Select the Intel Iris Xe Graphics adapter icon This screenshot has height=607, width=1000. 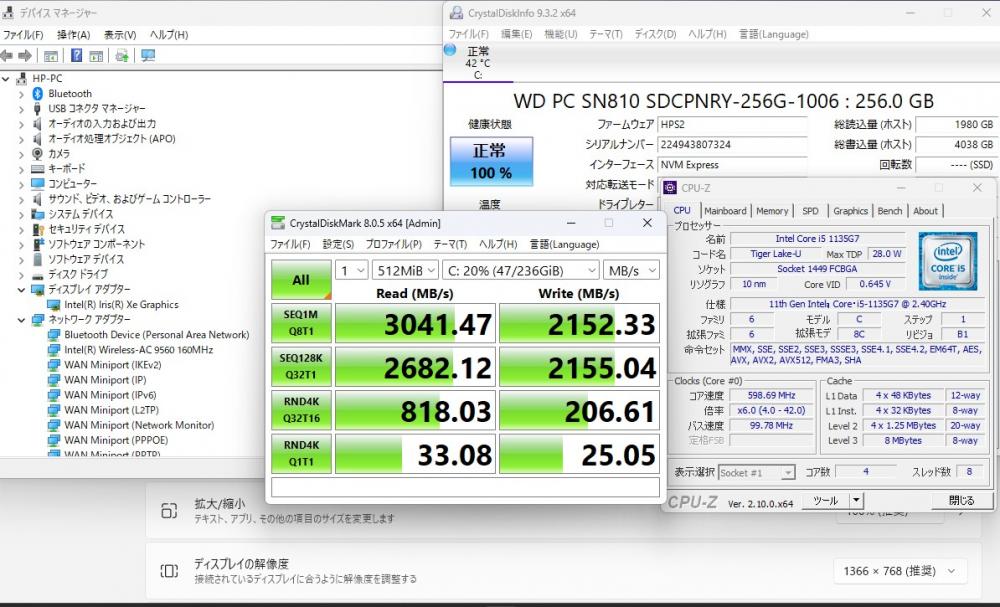click(x=54, y=305)
